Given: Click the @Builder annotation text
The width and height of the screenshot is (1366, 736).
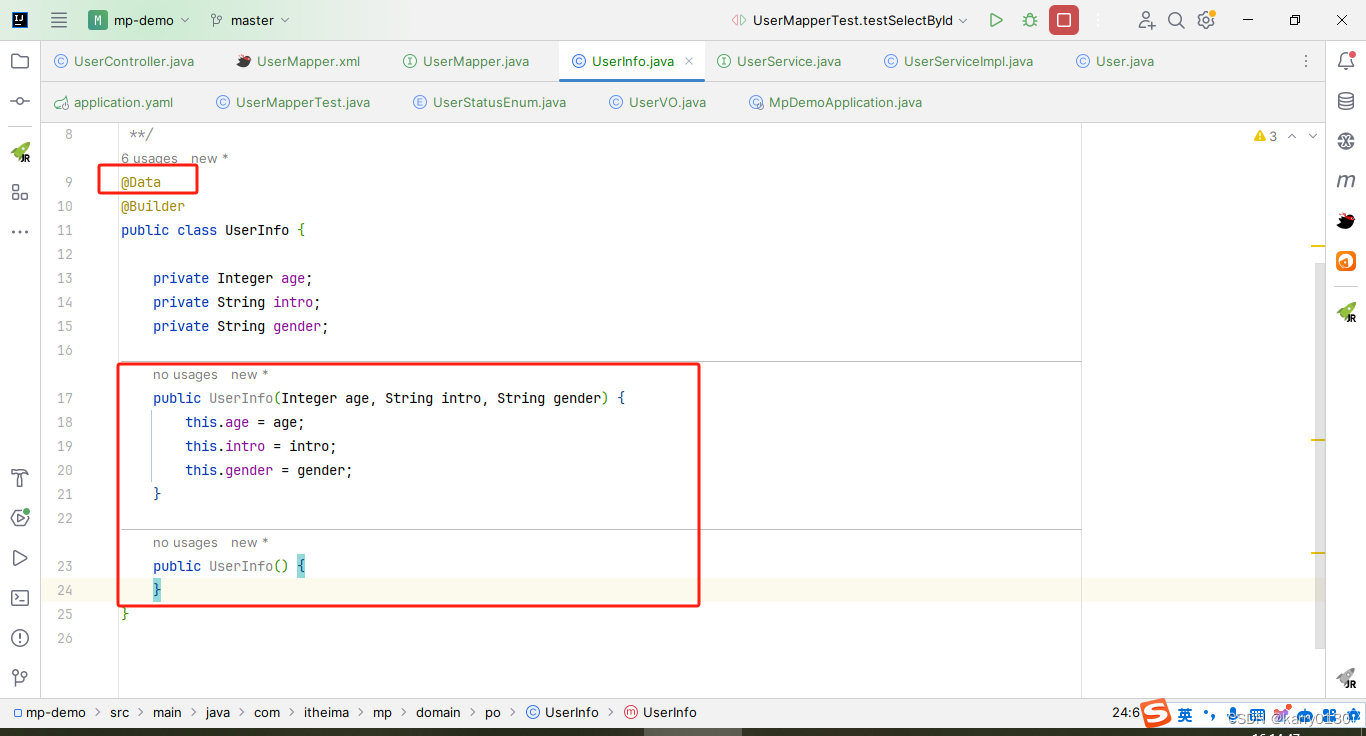Looking at the screenshot, I should tap(153, 206).
